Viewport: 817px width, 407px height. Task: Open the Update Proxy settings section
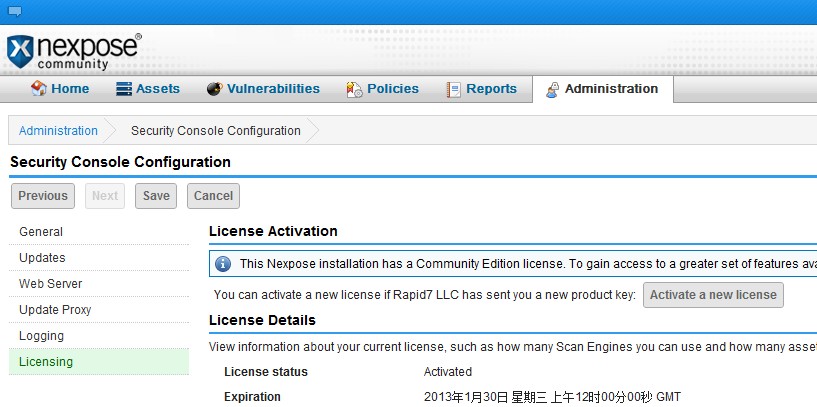(99, 310)
